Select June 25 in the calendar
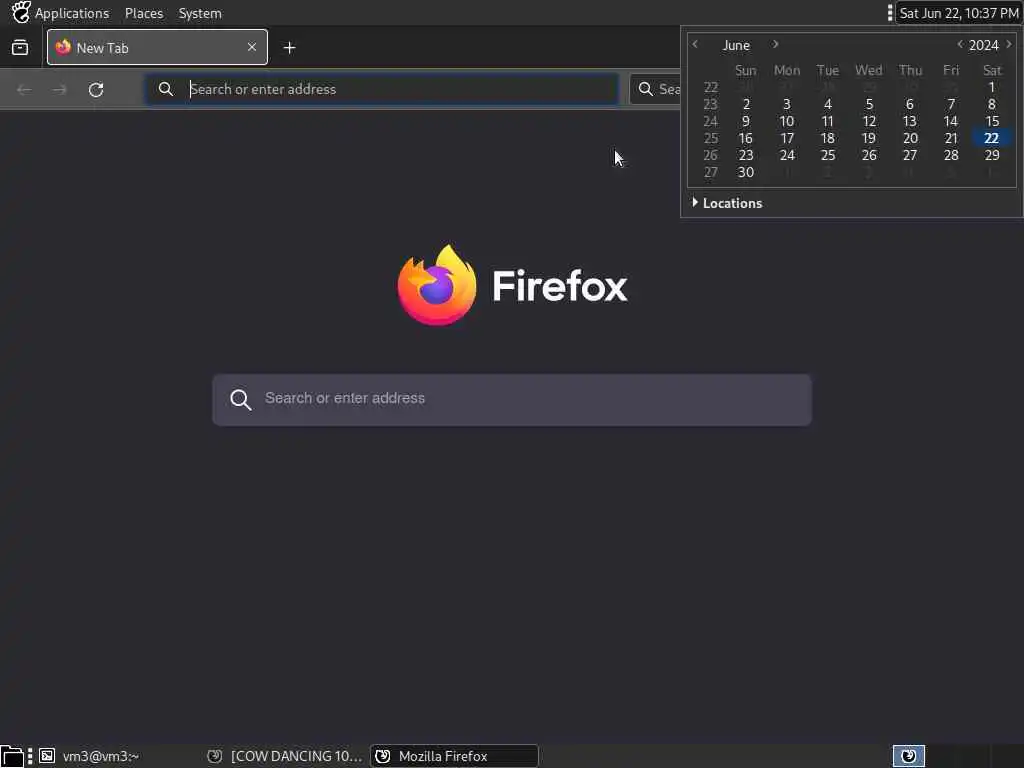Image resolution: width=1024 pixels, height=768 pixels. [x=827, y=155]
